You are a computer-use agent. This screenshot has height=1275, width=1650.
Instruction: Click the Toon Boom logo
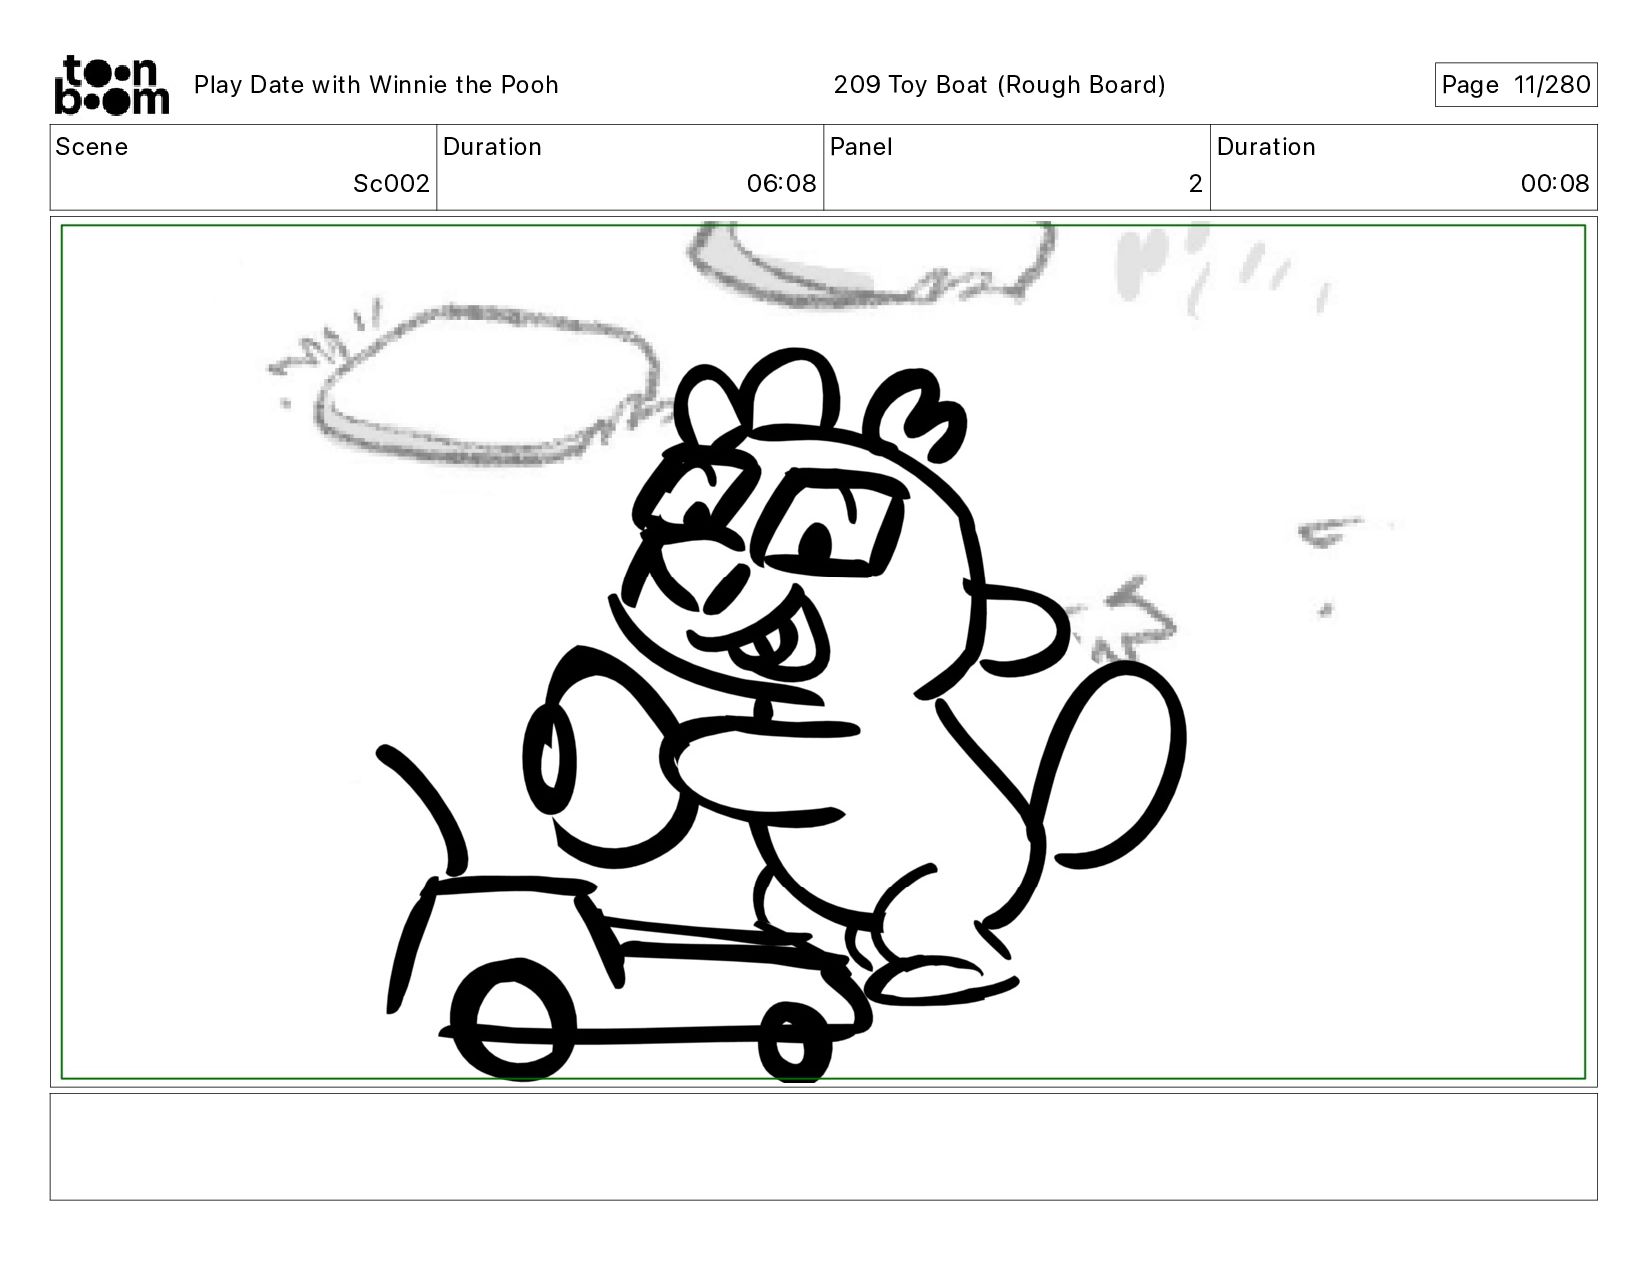(x=111, y=85)
